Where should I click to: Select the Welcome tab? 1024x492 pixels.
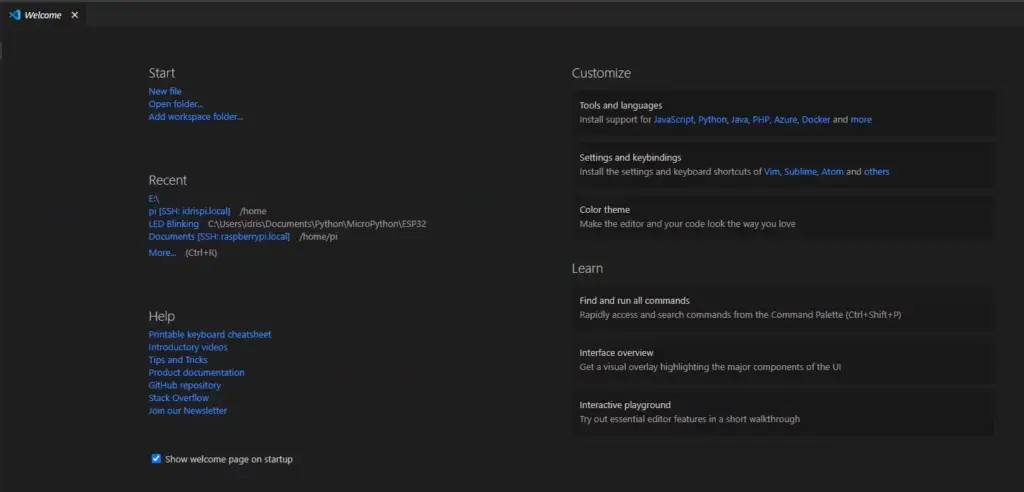pos(43,15)
